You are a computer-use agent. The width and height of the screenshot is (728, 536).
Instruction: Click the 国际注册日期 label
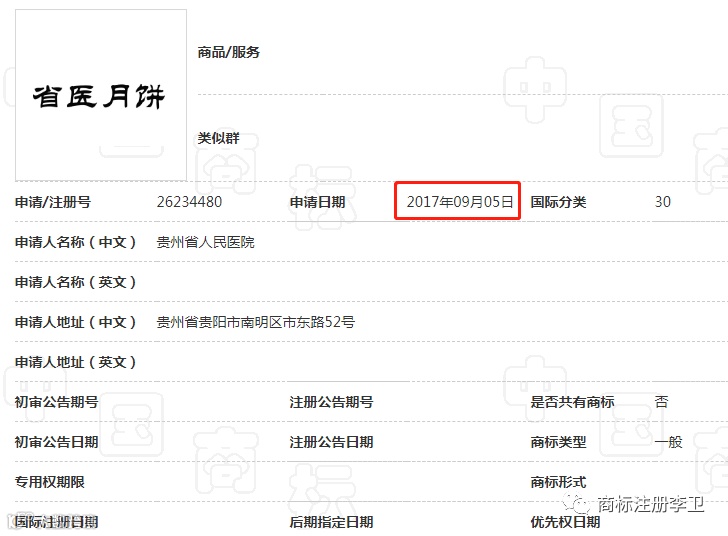pyautogui.click(x=57, y=522)
